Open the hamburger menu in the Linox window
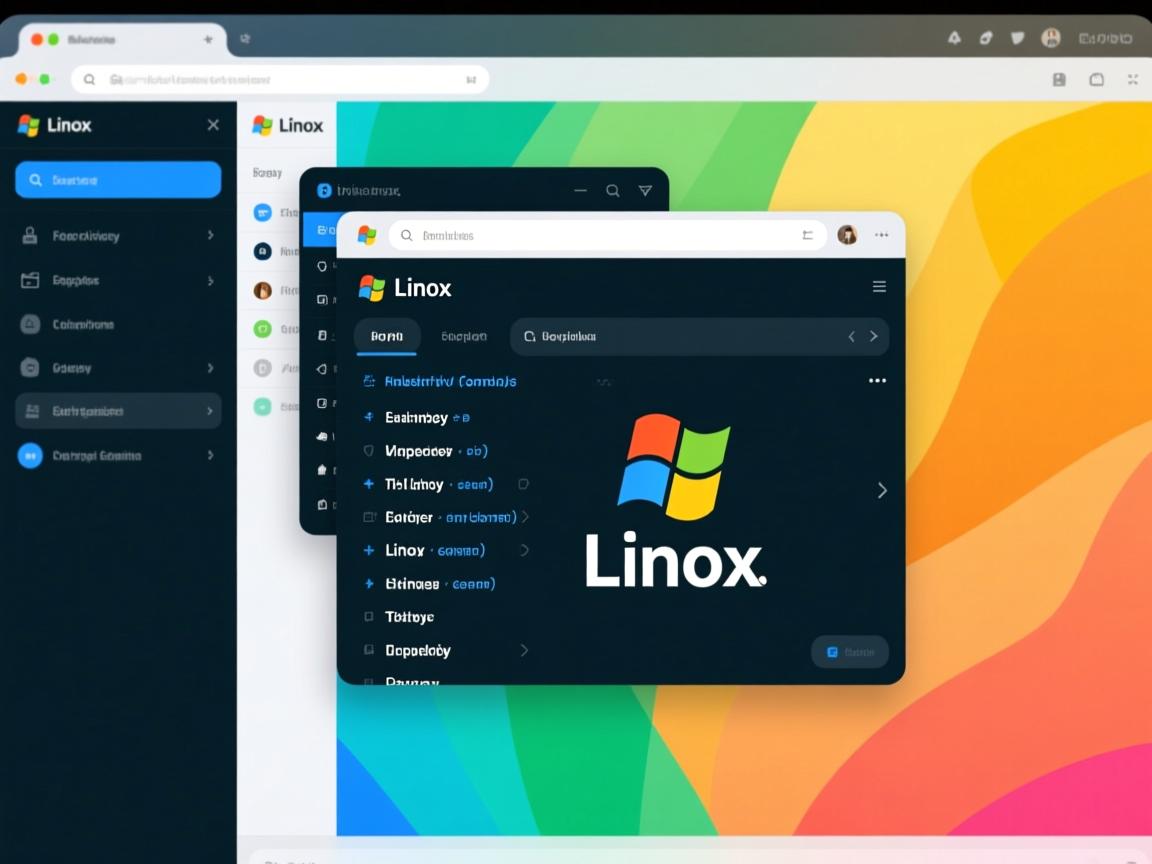1152x864 pixels. point(879,287)
